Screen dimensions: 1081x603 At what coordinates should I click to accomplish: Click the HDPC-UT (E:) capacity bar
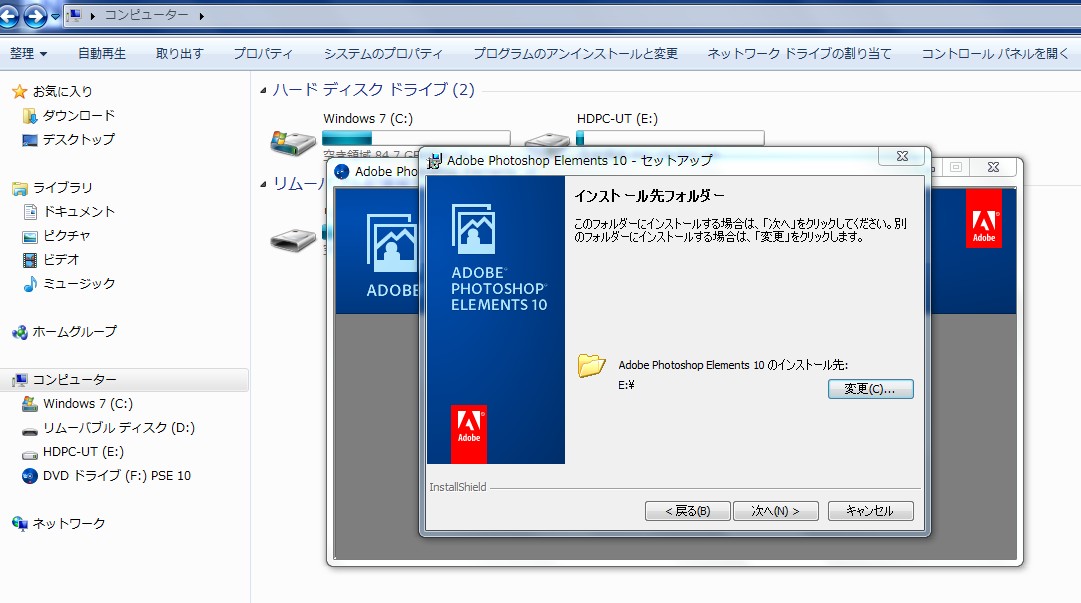670,138
